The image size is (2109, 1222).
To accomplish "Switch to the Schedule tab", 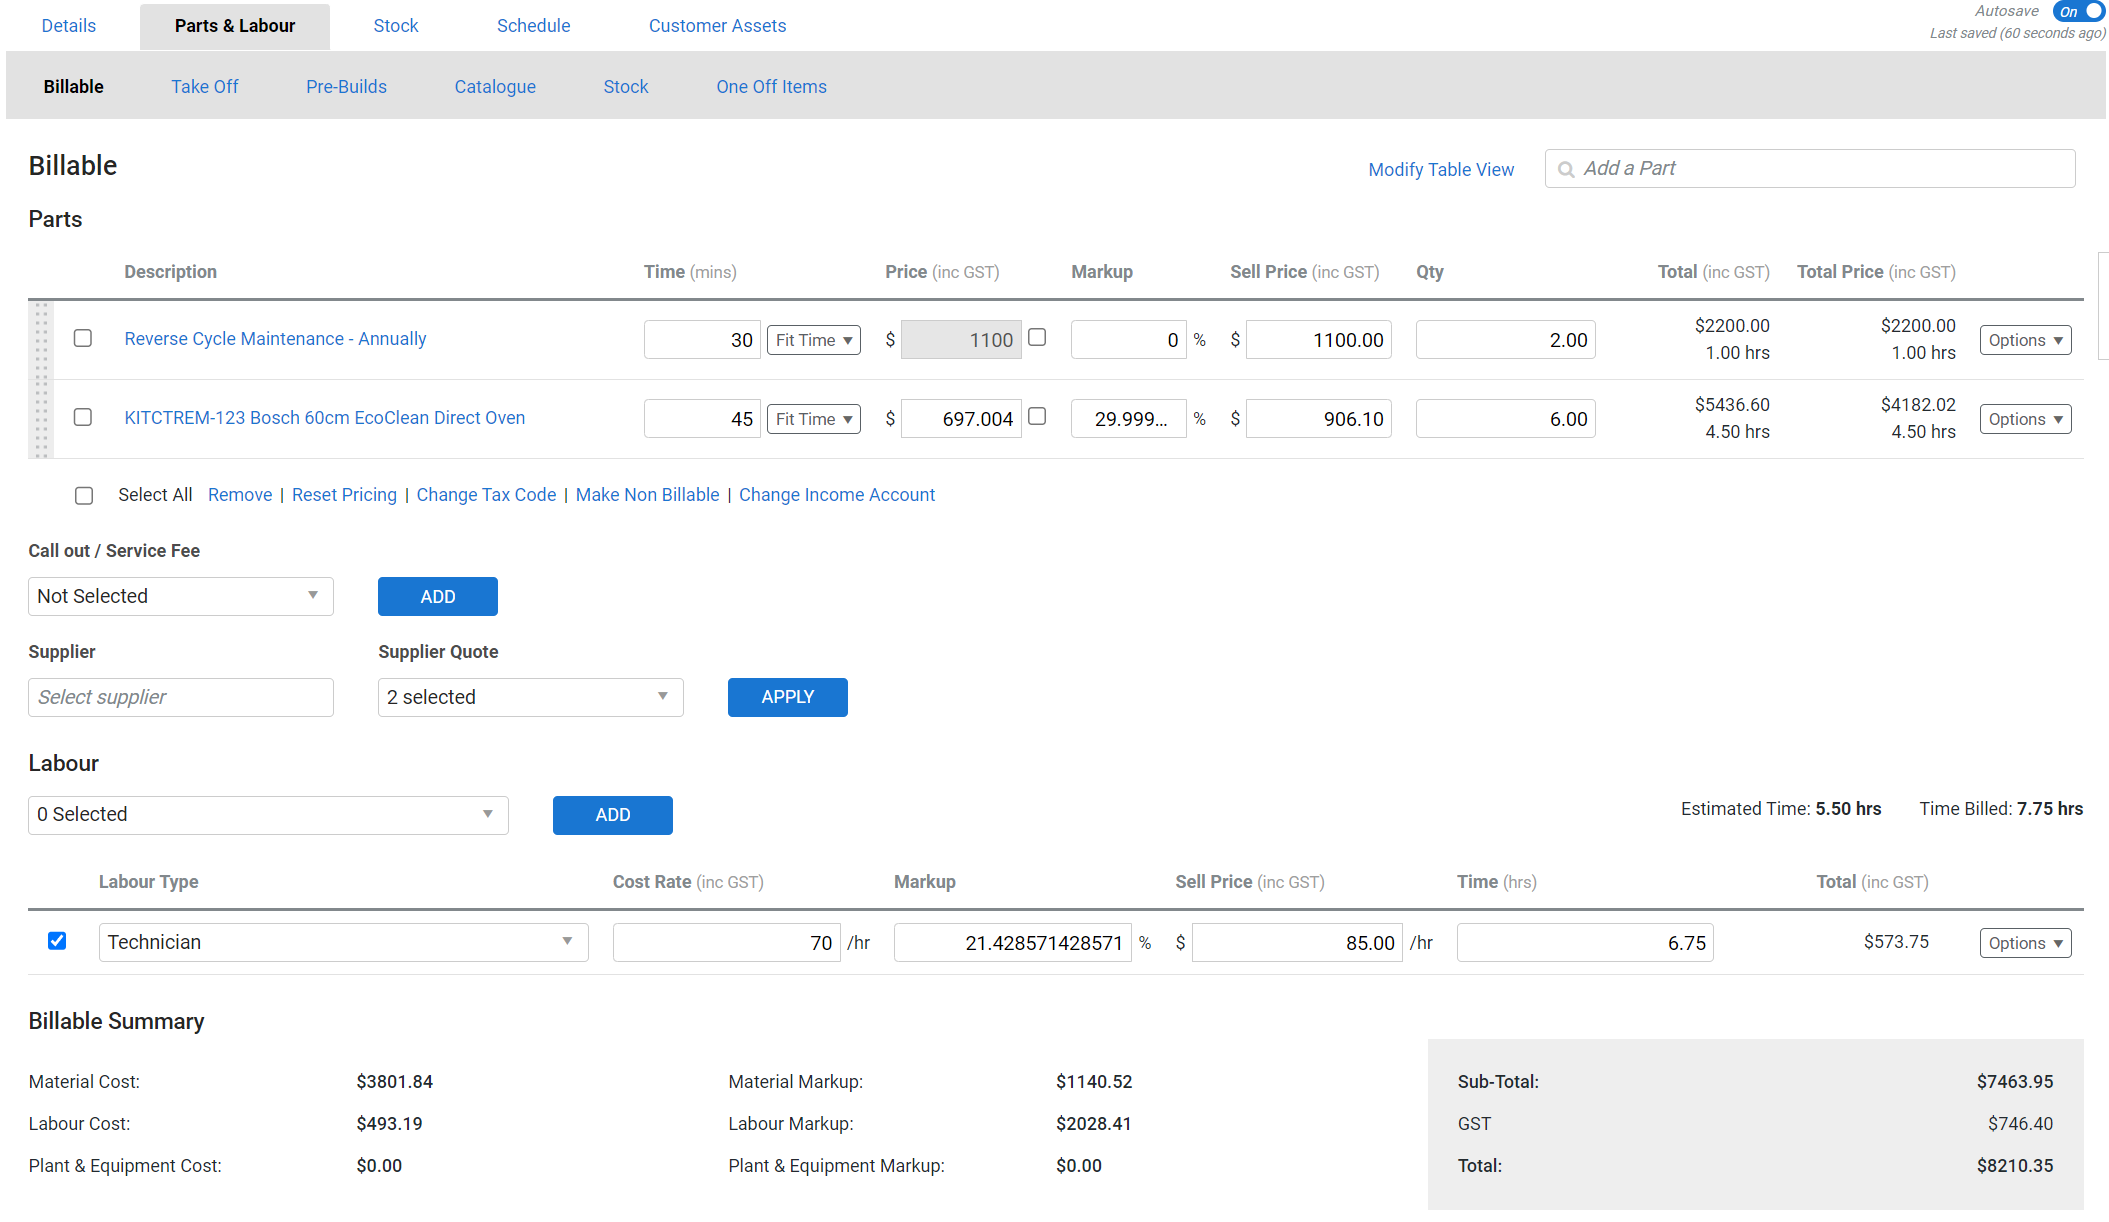I will 534,26.
